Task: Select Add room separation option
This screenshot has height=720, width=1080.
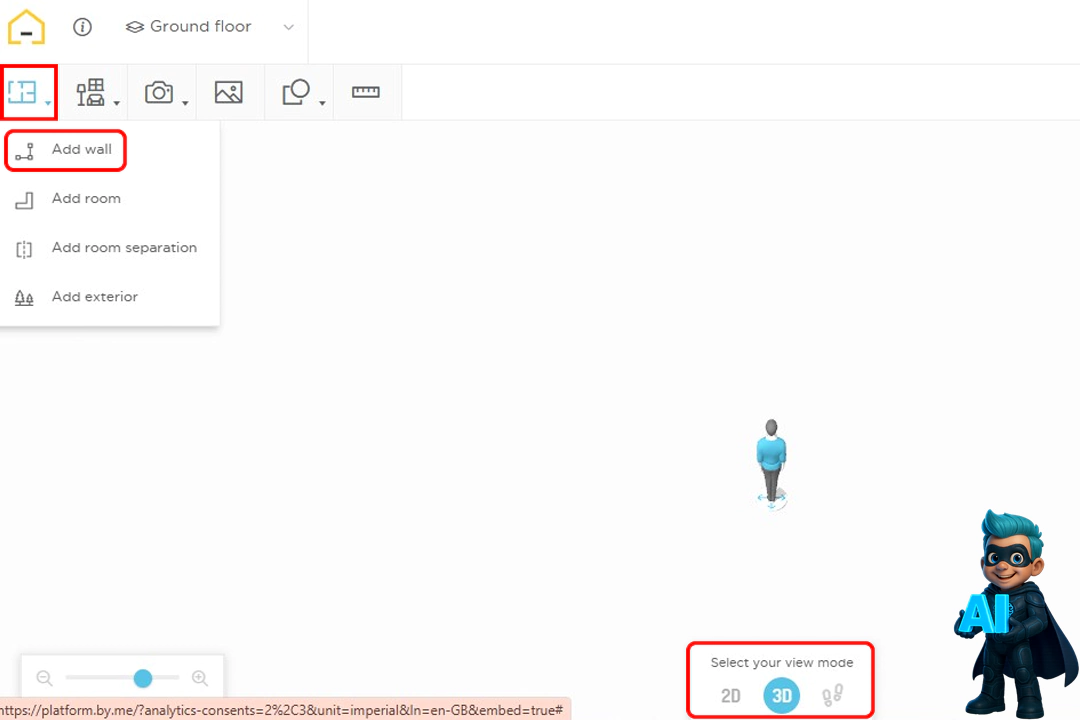Action: (x=124, y=248)
